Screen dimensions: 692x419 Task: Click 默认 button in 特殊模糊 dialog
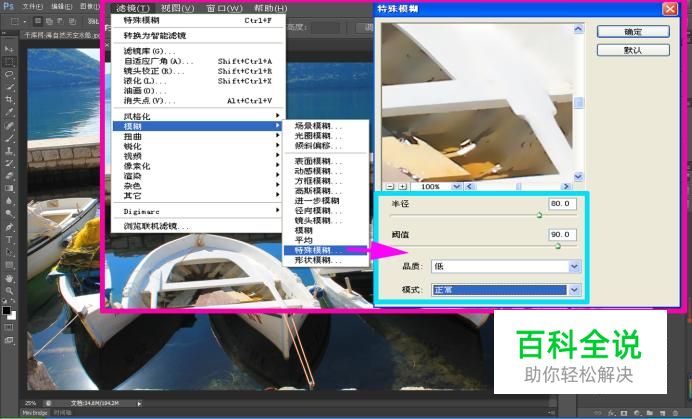[x=633, y=50]
